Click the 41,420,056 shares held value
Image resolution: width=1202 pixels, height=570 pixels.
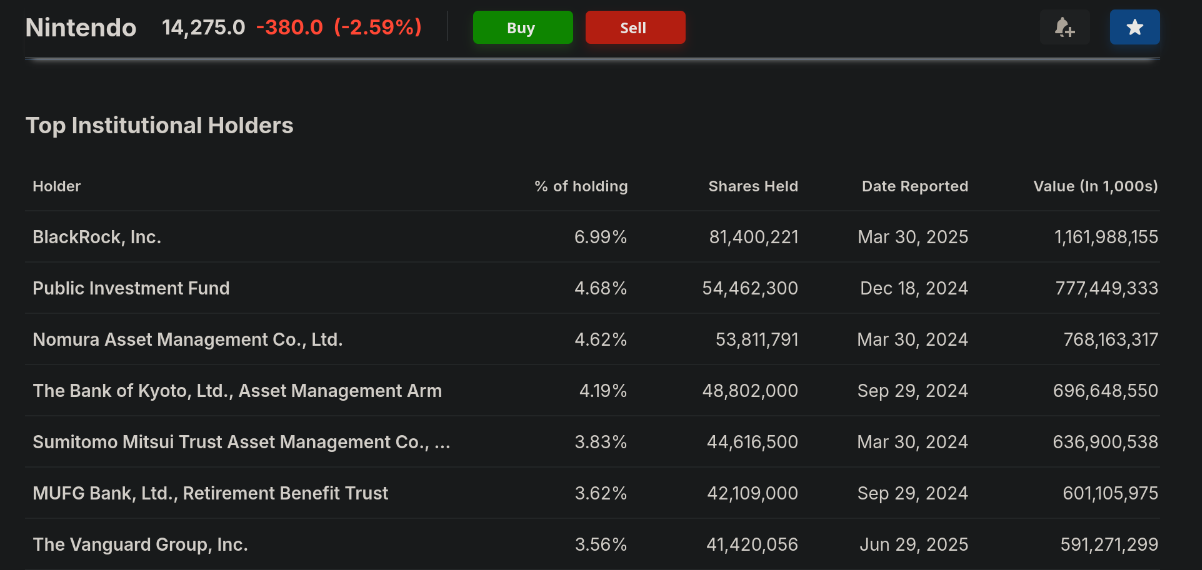[x=751, y=545]
